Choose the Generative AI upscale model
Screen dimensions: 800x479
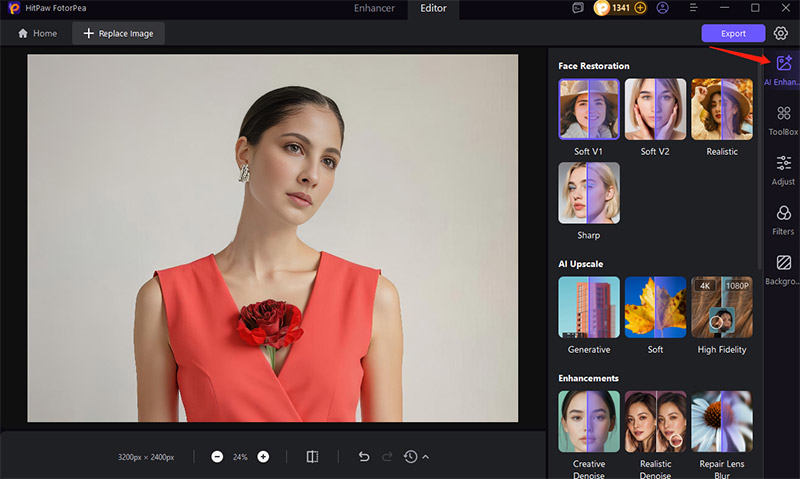pyautogui.click(x=589, y=307)
